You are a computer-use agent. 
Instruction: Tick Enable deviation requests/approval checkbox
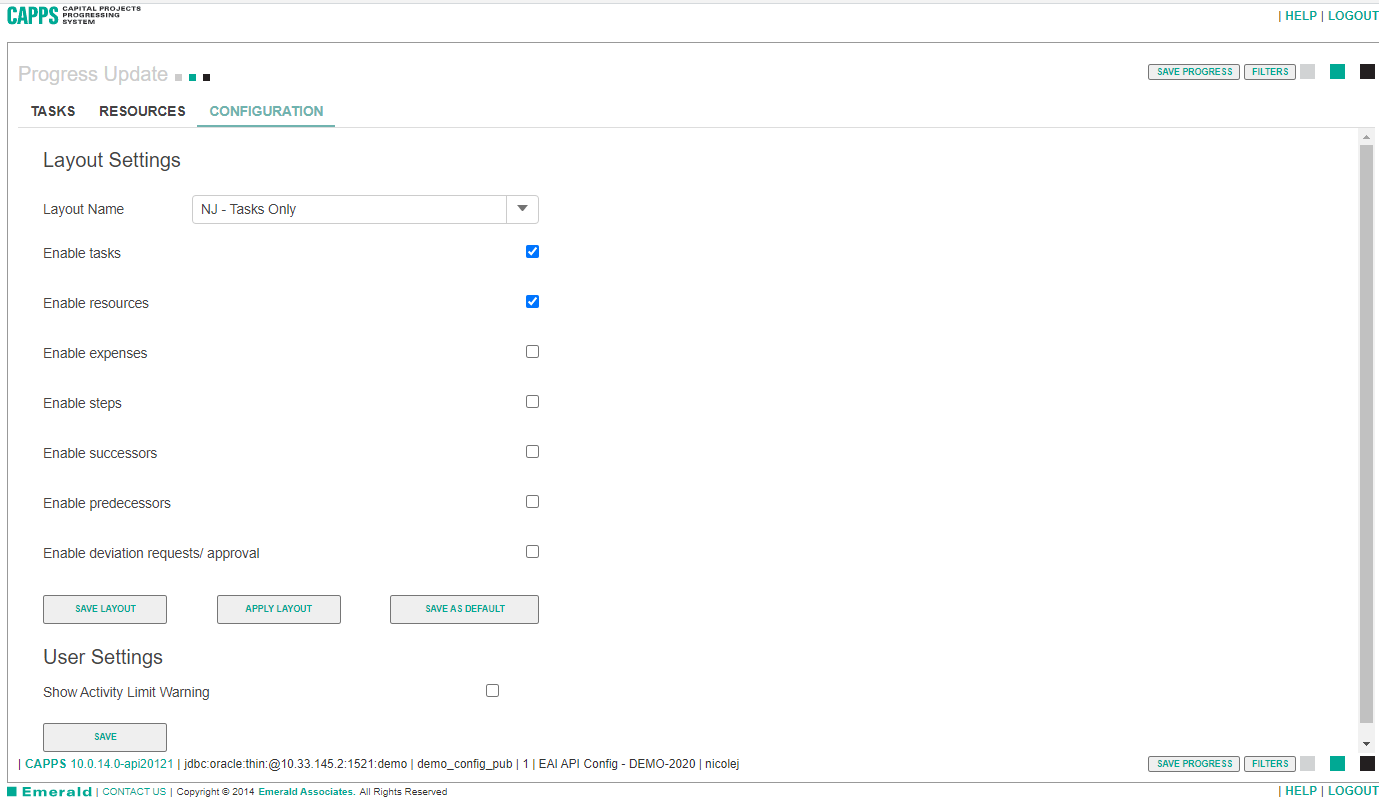[532, 552]
